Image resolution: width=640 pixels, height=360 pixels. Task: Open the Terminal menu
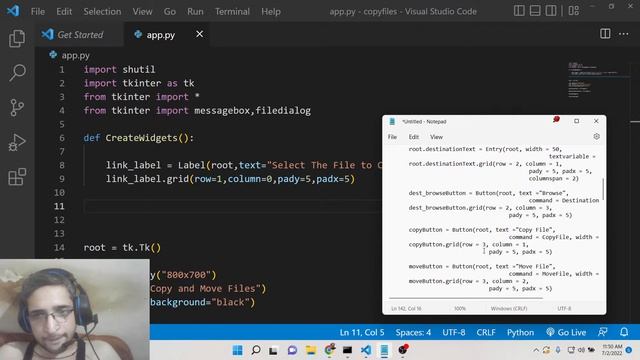232,11
